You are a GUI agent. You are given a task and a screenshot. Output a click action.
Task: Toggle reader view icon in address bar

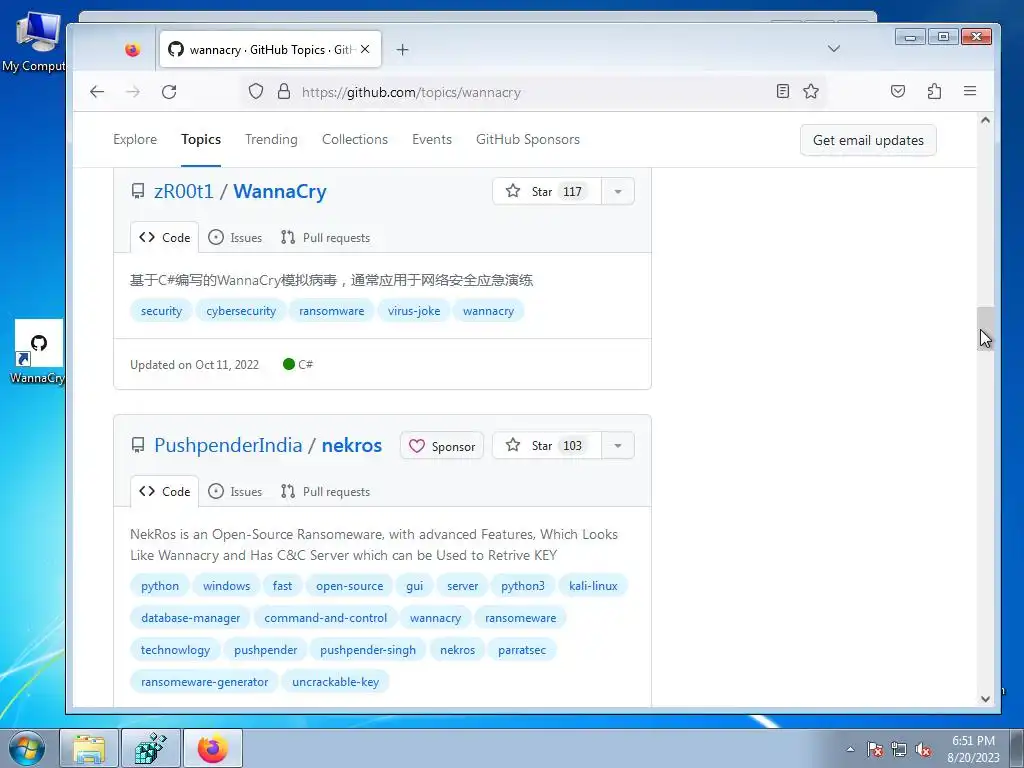[x=782, y=91]
